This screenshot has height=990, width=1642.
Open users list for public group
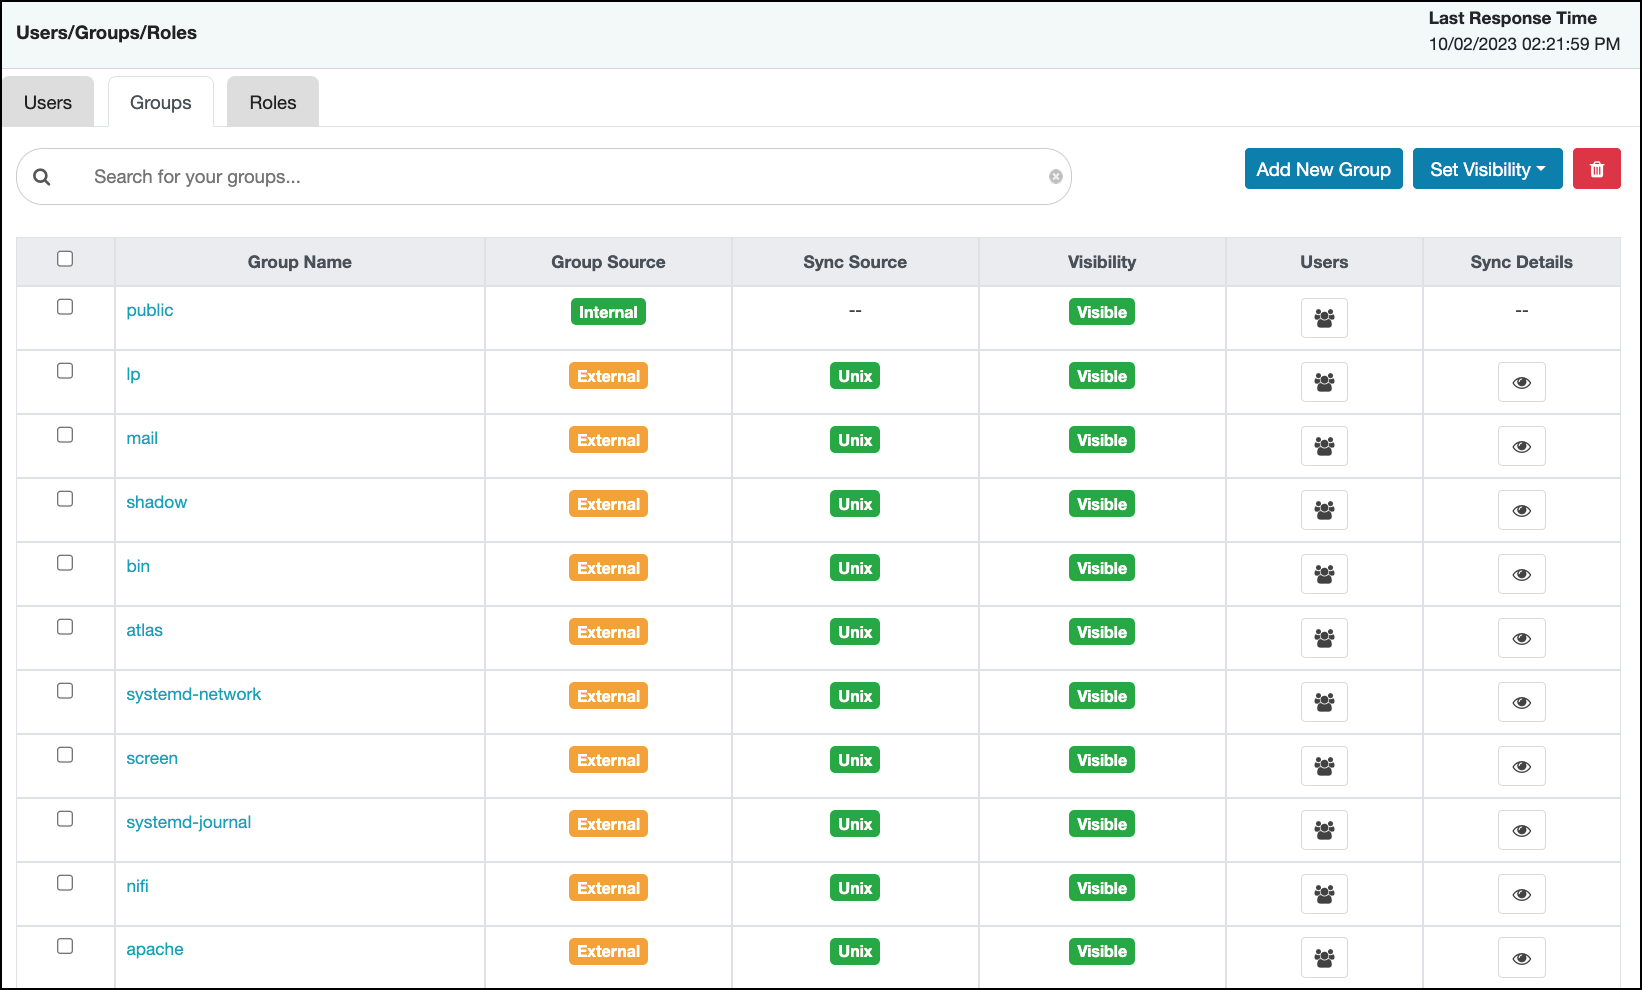1324,318
